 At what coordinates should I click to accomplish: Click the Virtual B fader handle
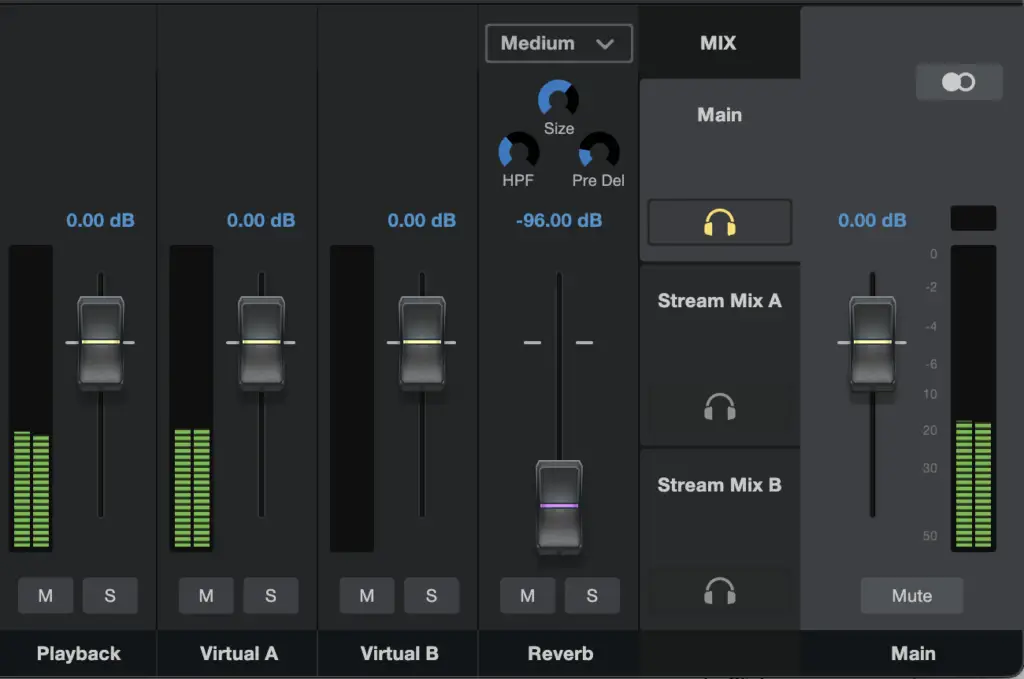pos(422,343)
